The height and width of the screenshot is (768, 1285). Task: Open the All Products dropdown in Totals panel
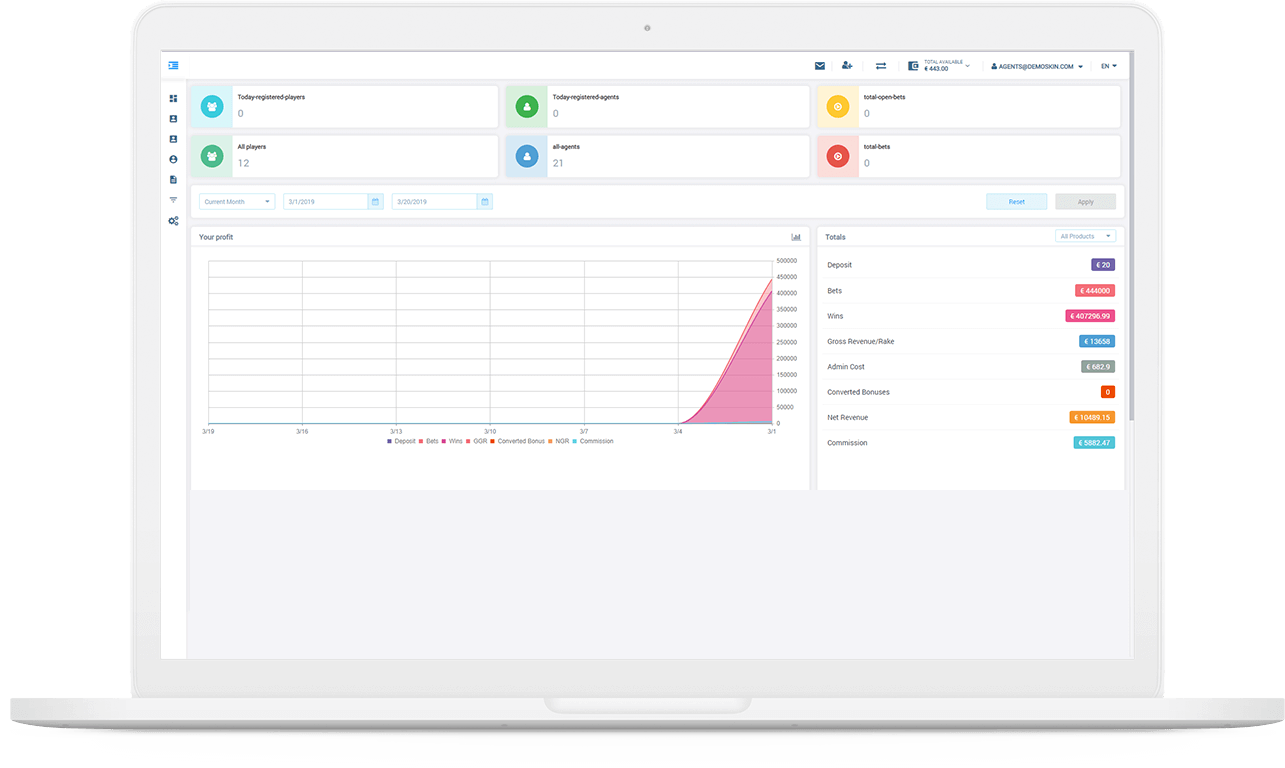tap(1086, 235)
